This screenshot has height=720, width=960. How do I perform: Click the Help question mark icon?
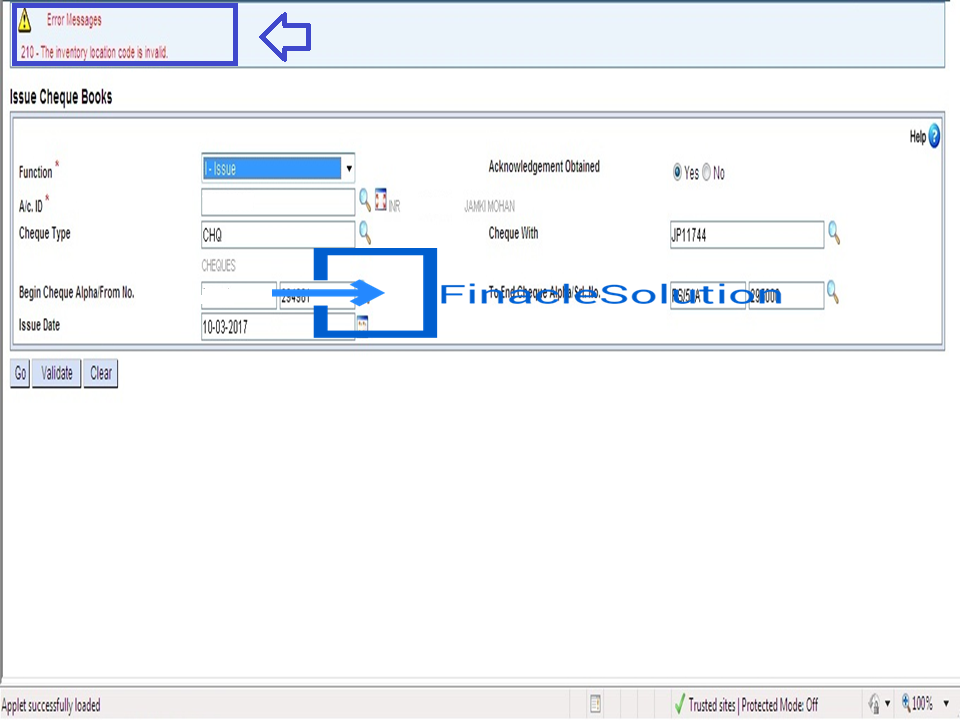pyautogui.click(x=933, y=136)
